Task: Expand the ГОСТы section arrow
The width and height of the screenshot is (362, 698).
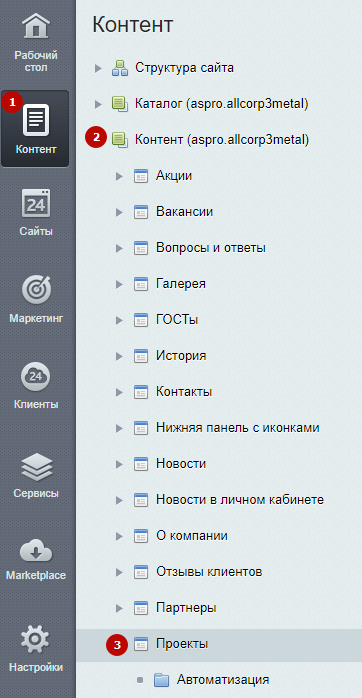Action: (119, 320)
